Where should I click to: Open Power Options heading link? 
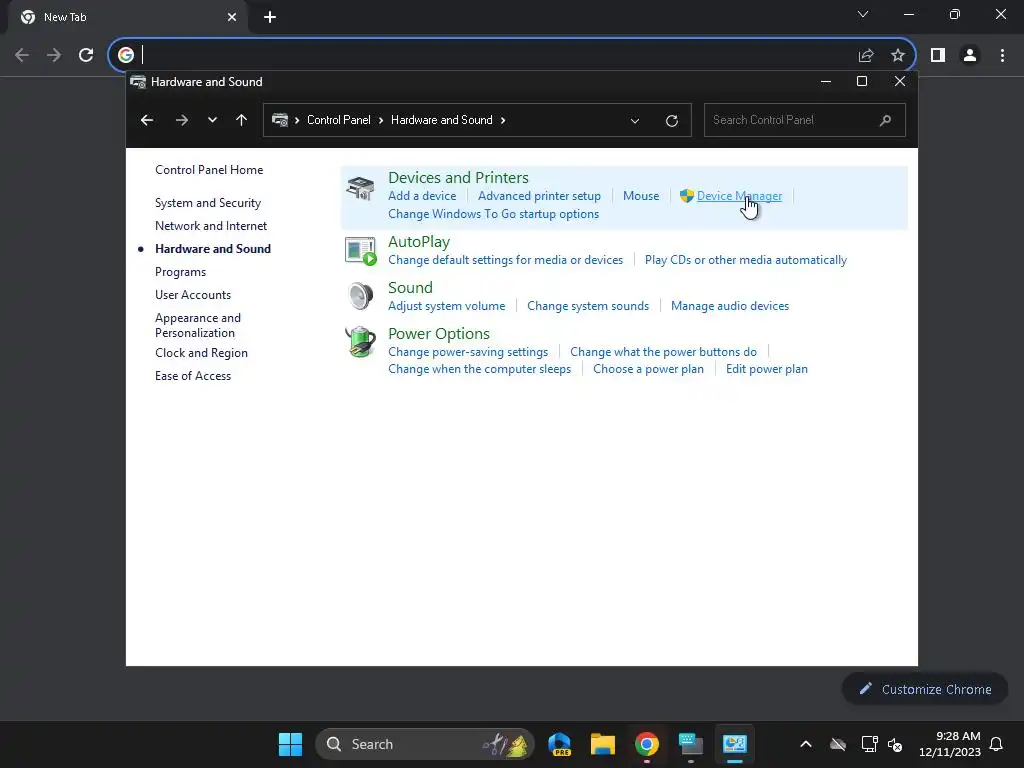pos(439,334)
